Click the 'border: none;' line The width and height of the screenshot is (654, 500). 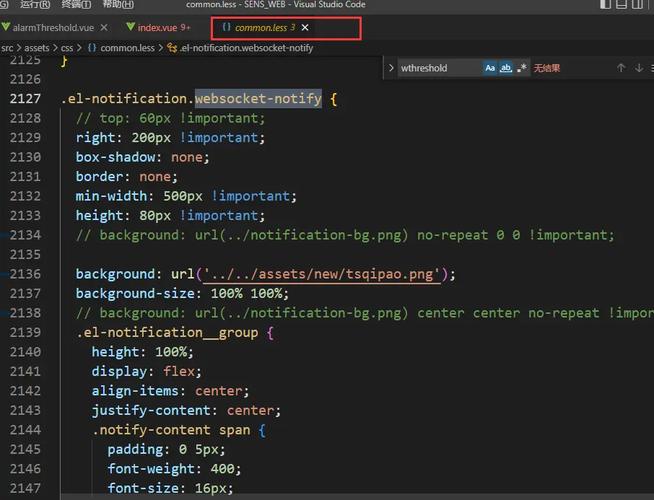[126, 177]
